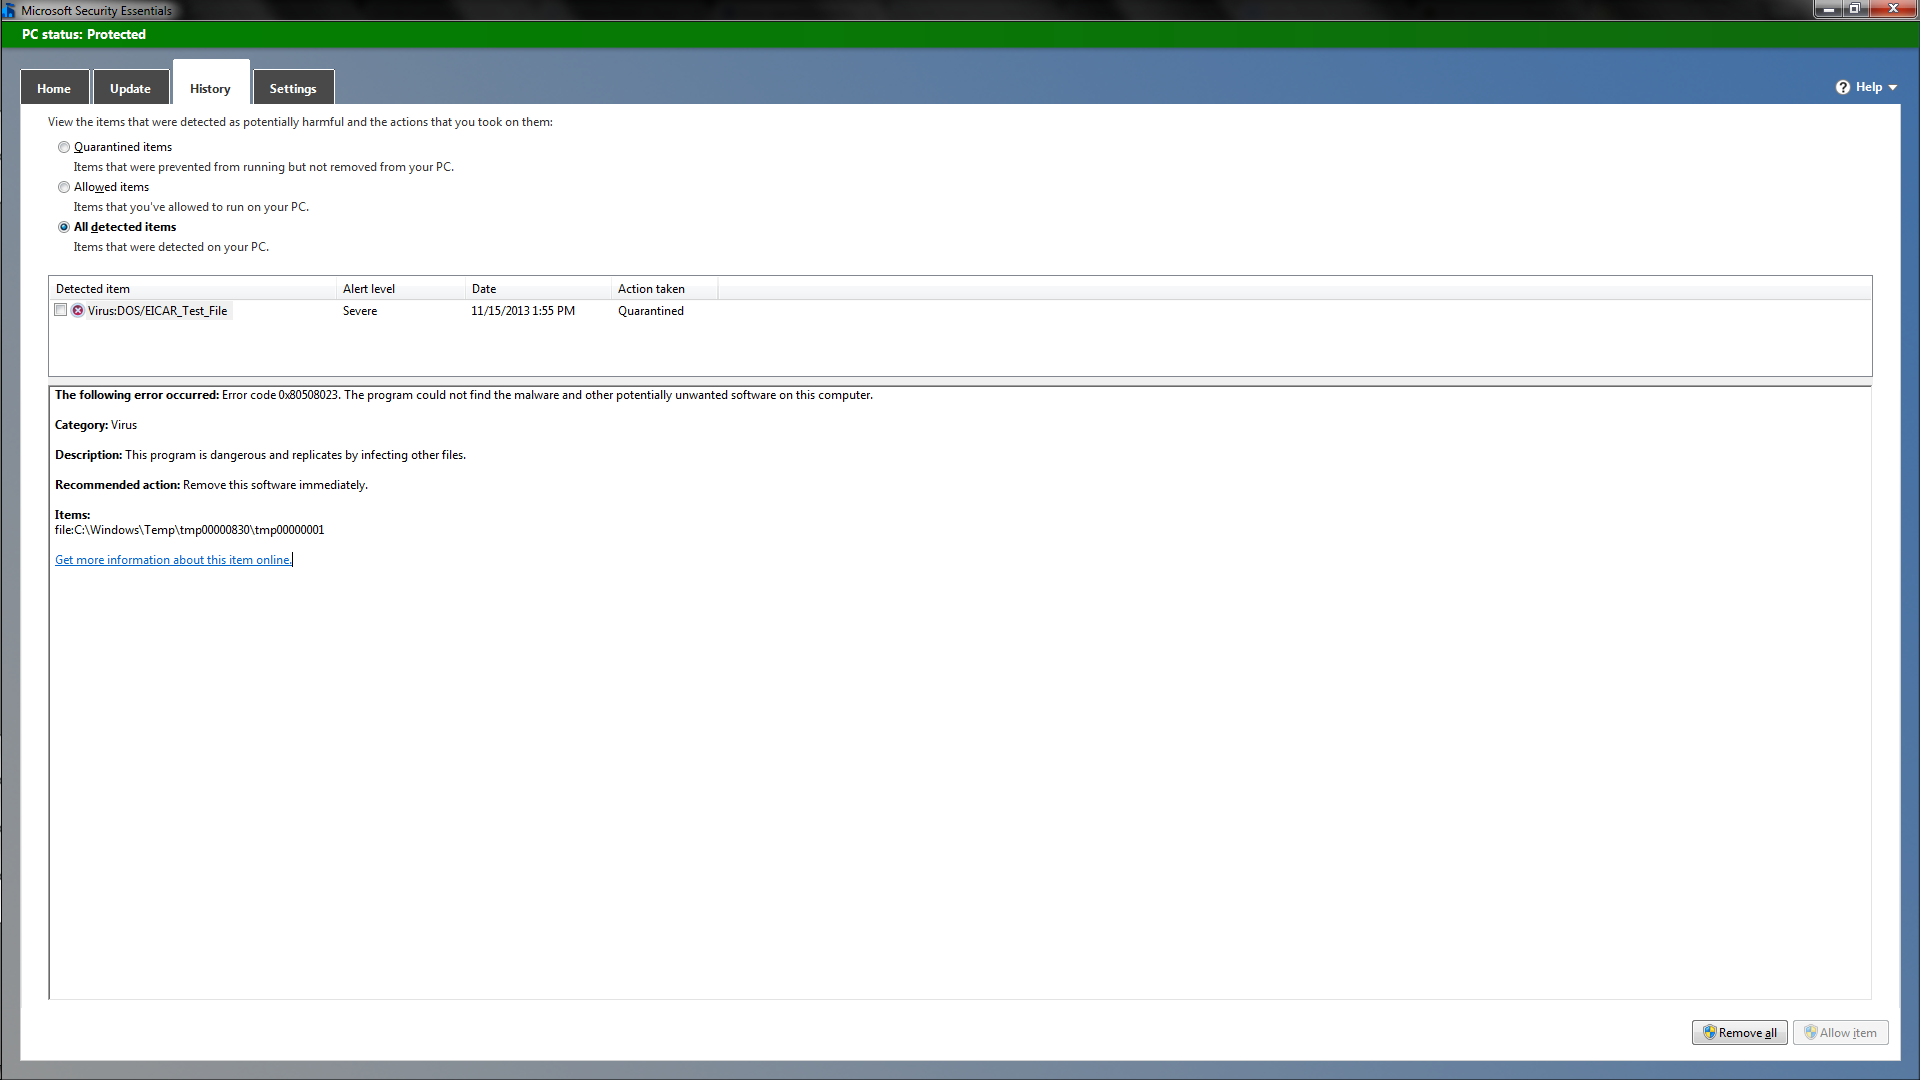Select the Virus:DOS/EICAR_Test_File row text
Viewport: 1920px width, 1080px height.
point(157,311)
